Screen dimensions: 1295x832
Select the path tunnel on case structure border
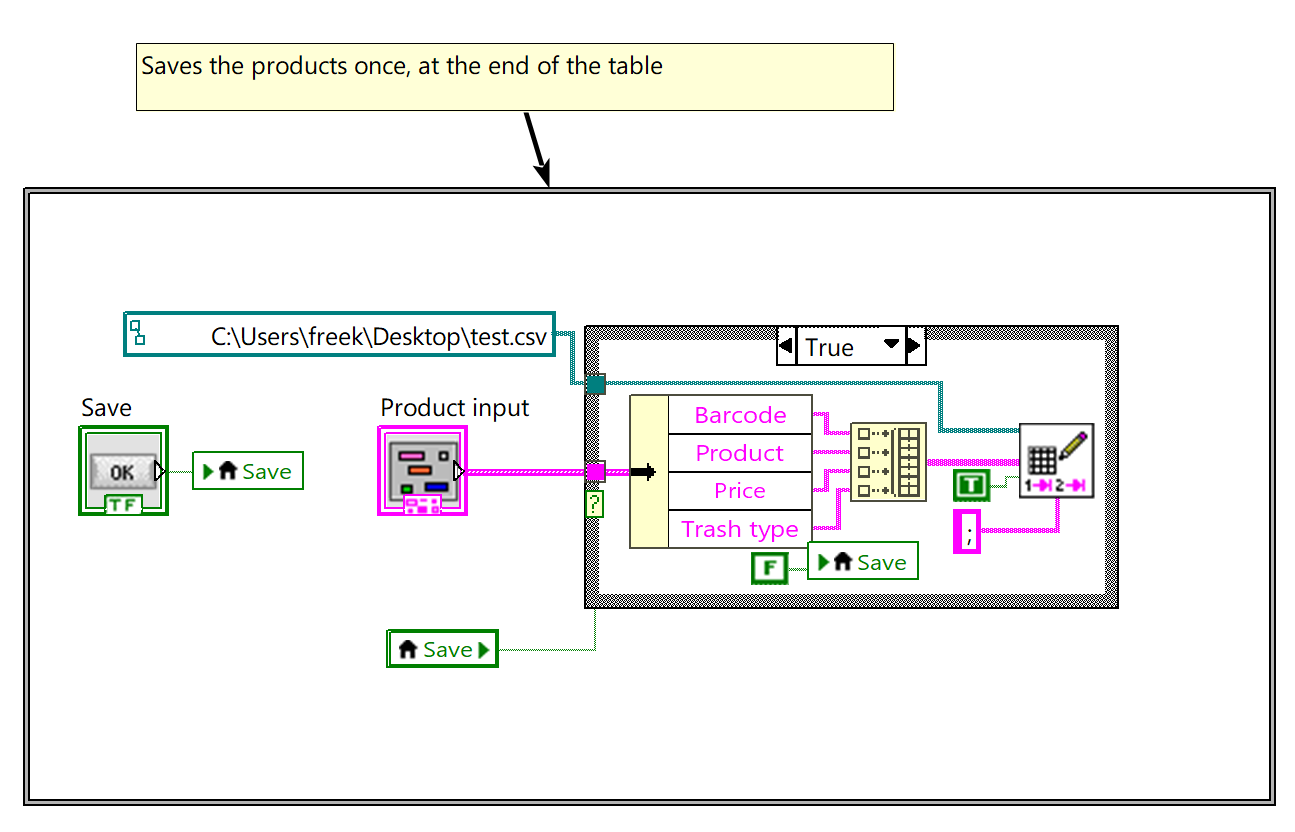click(x=595, y=384)
